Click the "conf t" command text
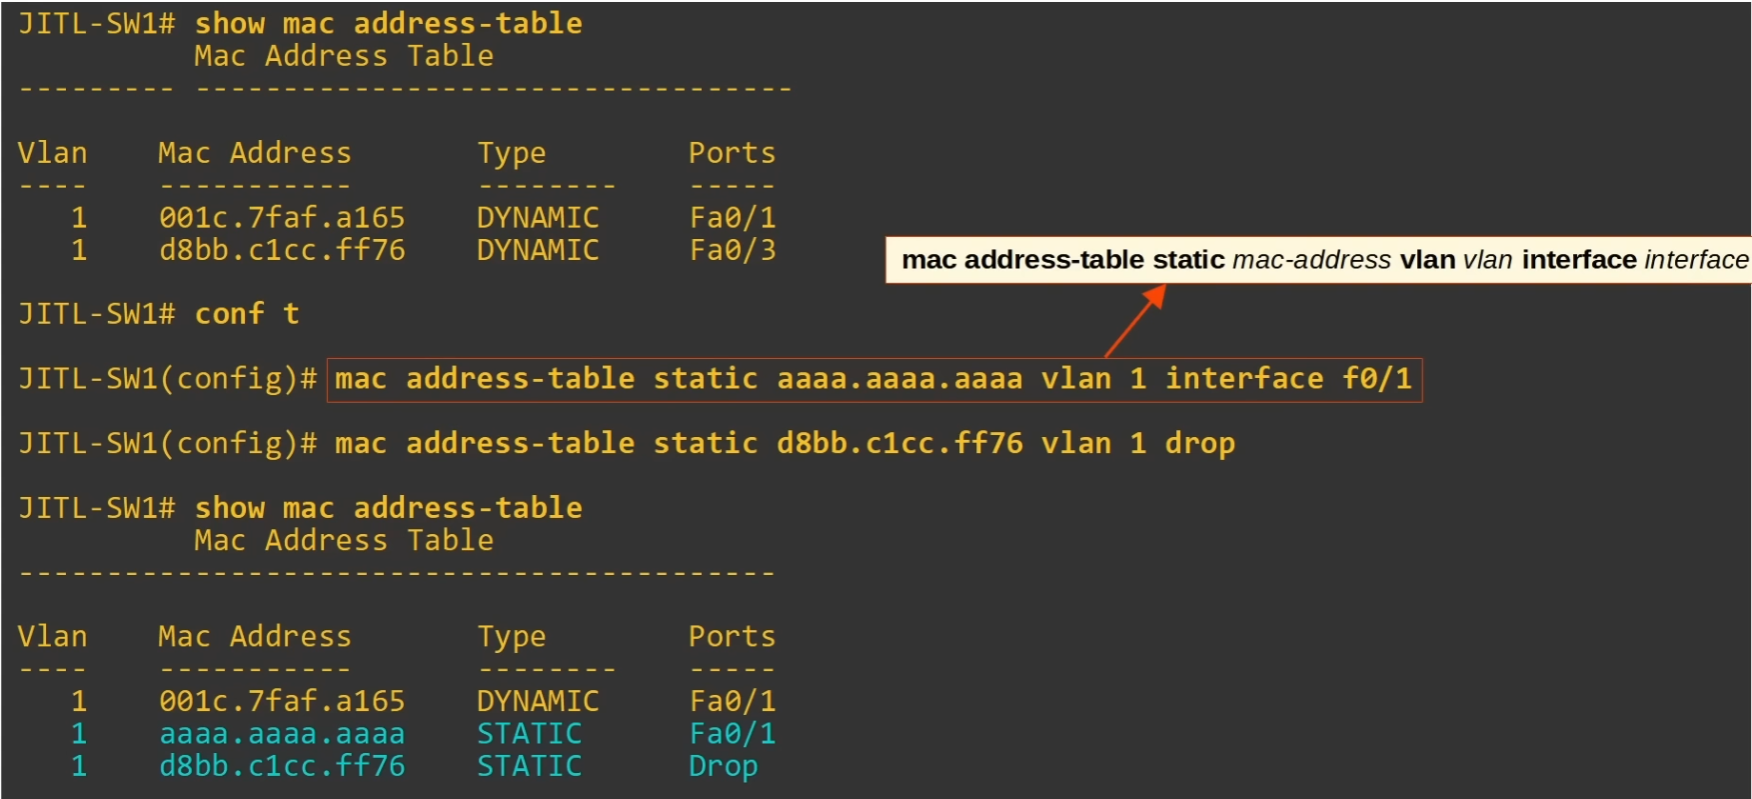This screenshot has height=799, width=1752. (x=247, y=314)
